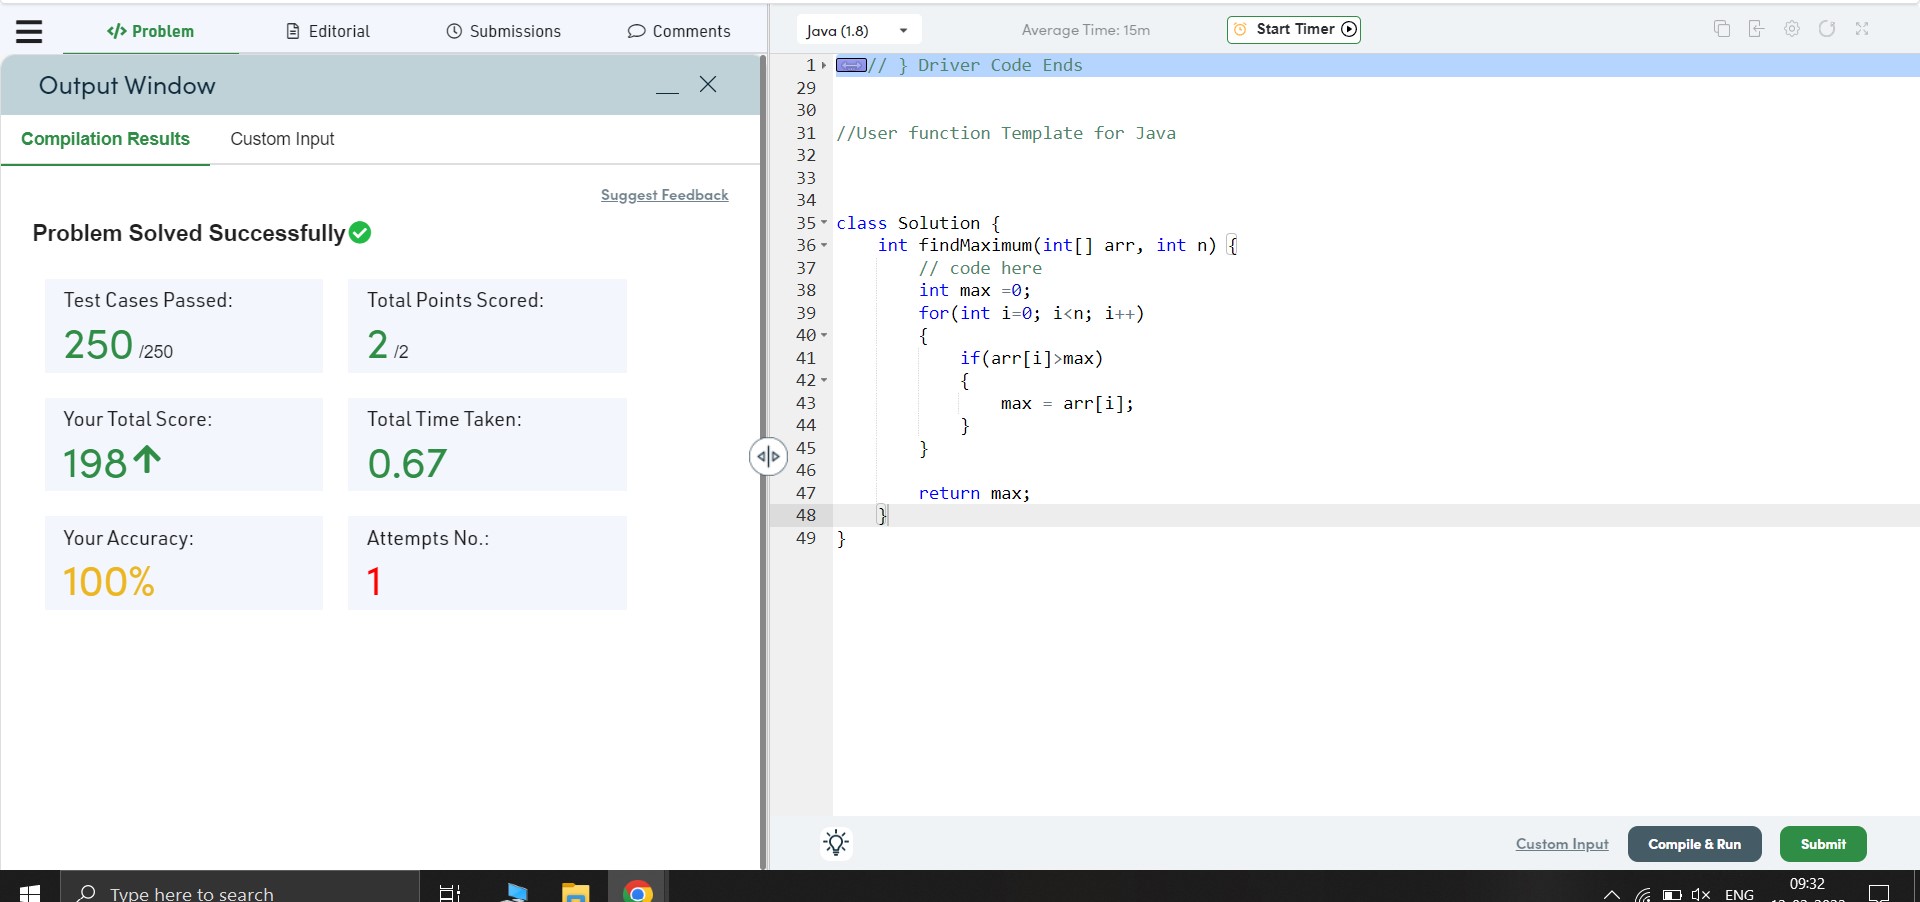Close the Output Window panel
This screenshot has width=1920, height=902.
point(708,84)
